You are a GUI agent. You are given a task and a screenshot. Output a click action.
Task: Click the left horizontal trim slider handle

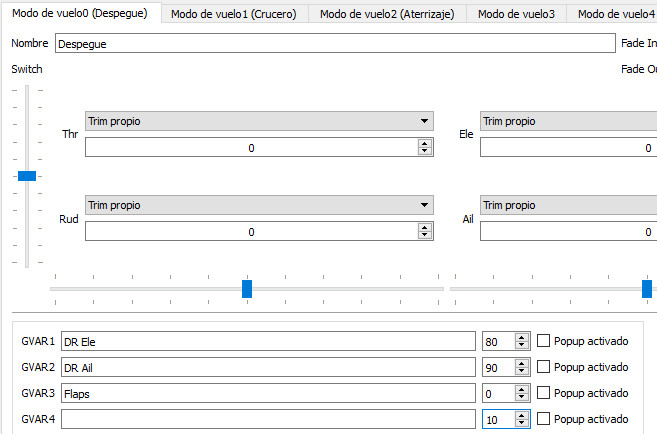point(247,289)
